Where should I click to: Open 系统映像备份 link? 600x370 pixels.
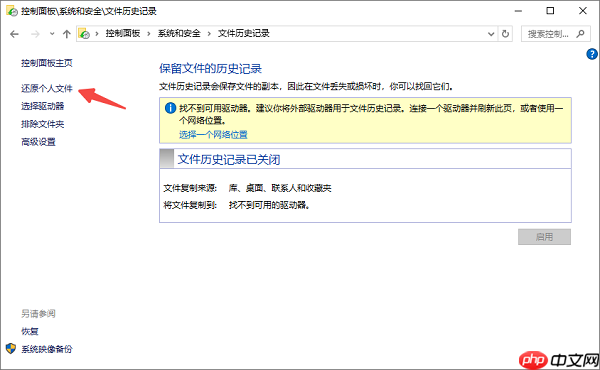47,349
